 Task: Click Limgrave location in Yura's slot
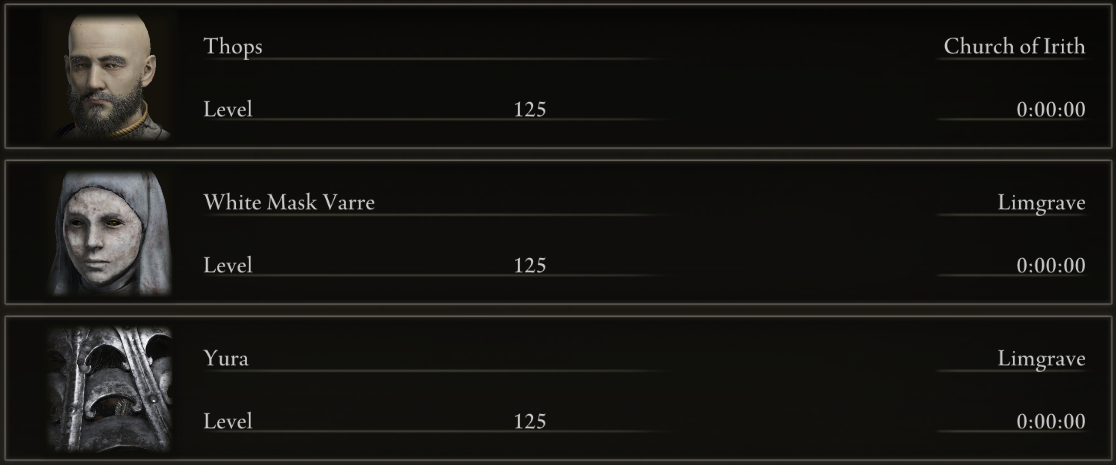1041,359
